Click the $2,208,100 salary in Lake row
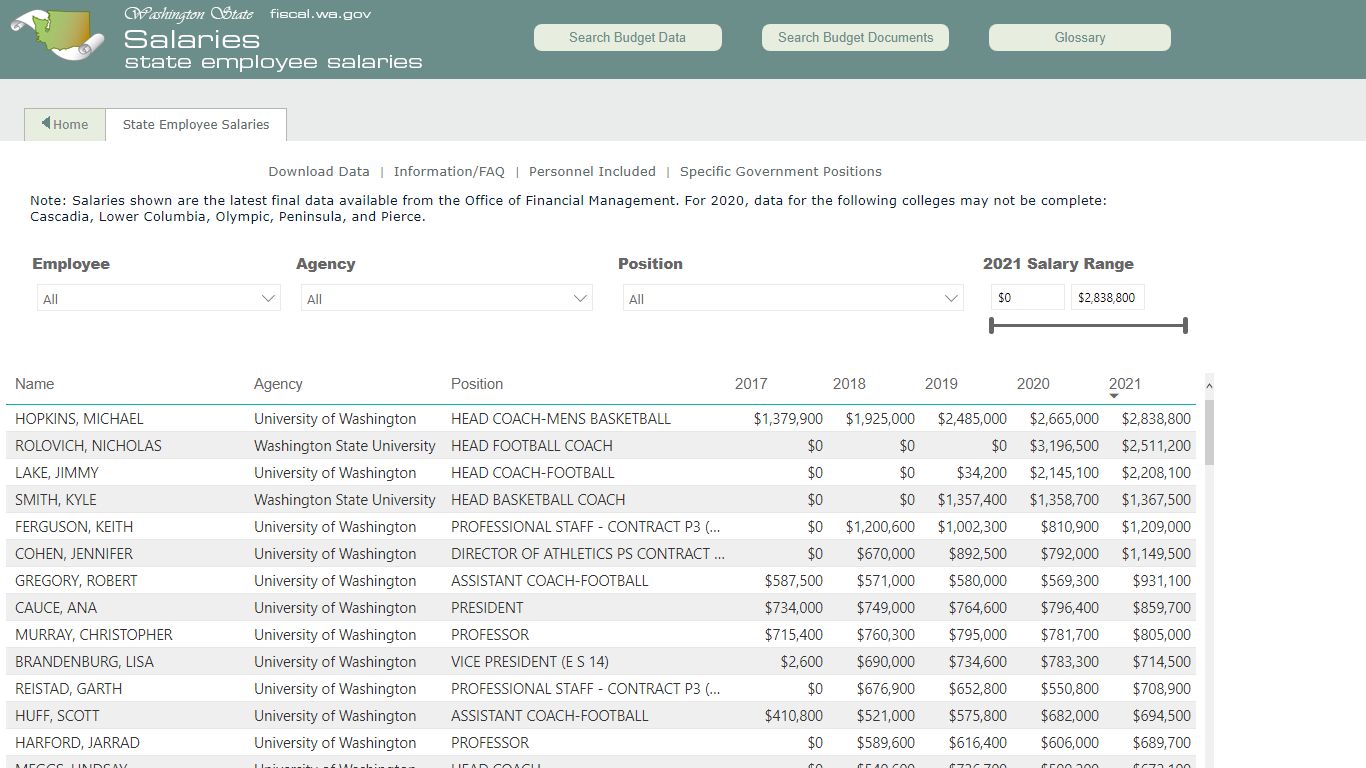 pos(1156,473)
